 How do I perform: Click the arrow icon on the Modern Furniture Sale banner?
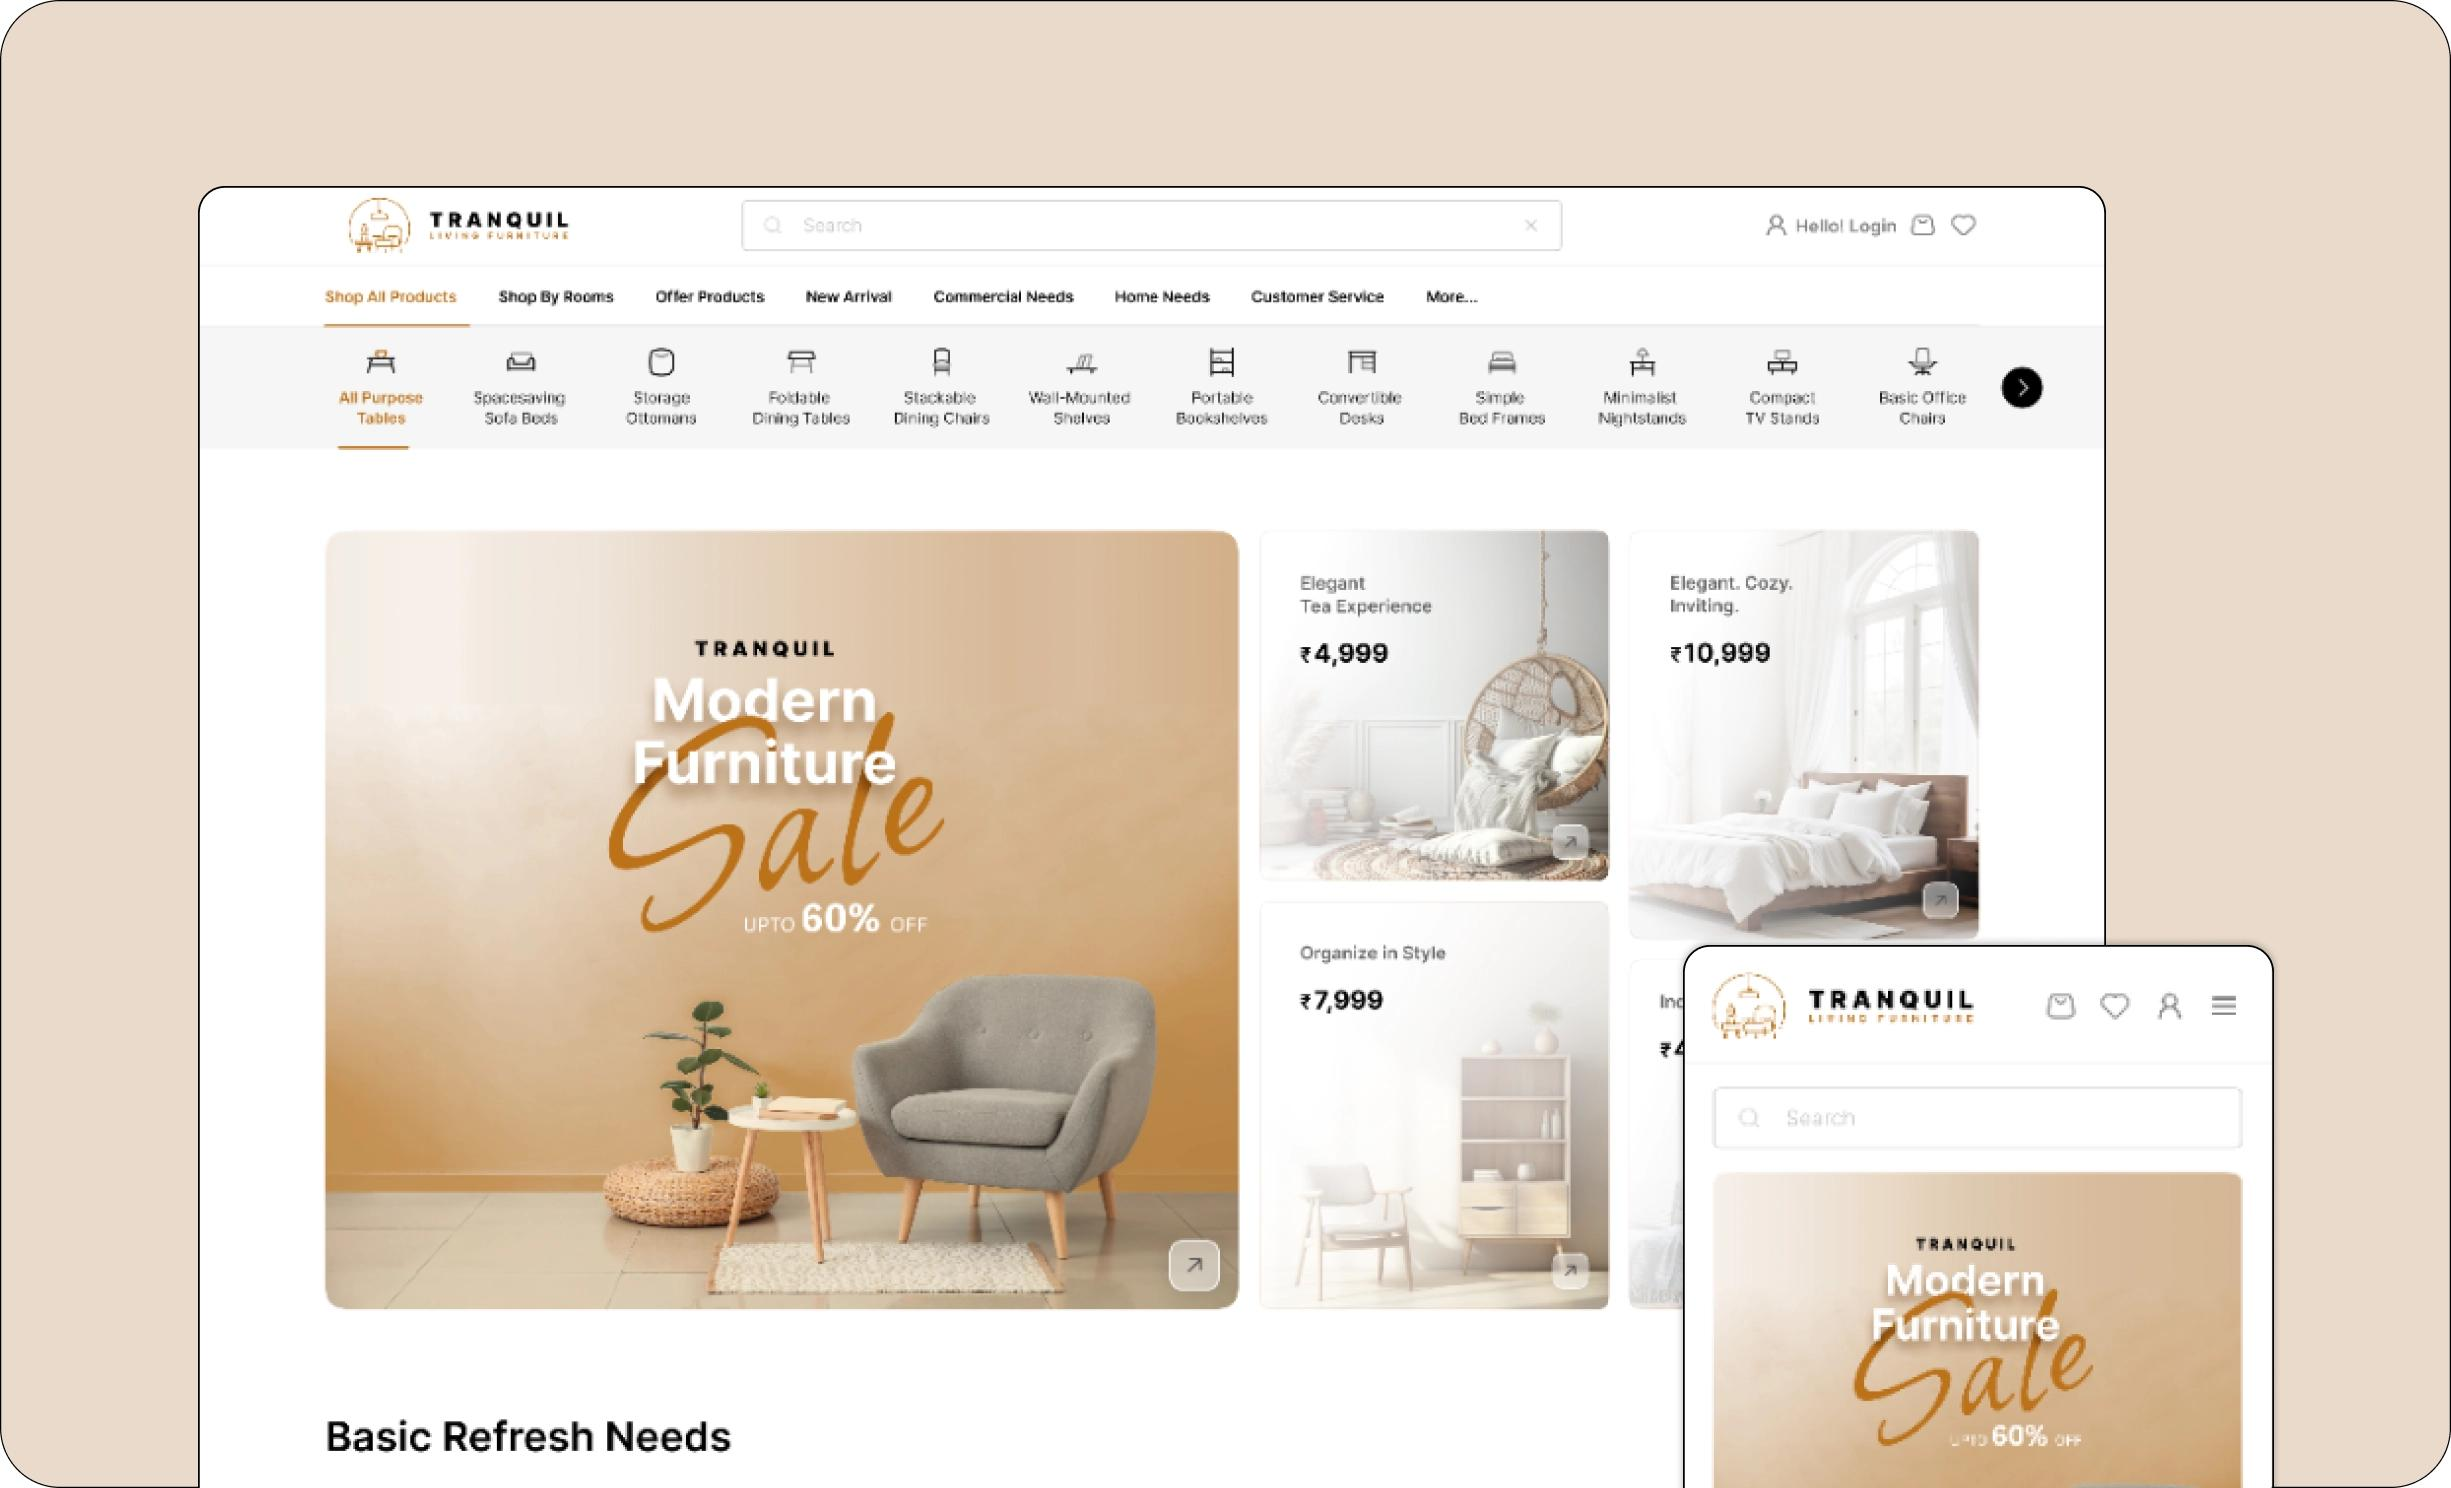(x=1194, y=1265)
